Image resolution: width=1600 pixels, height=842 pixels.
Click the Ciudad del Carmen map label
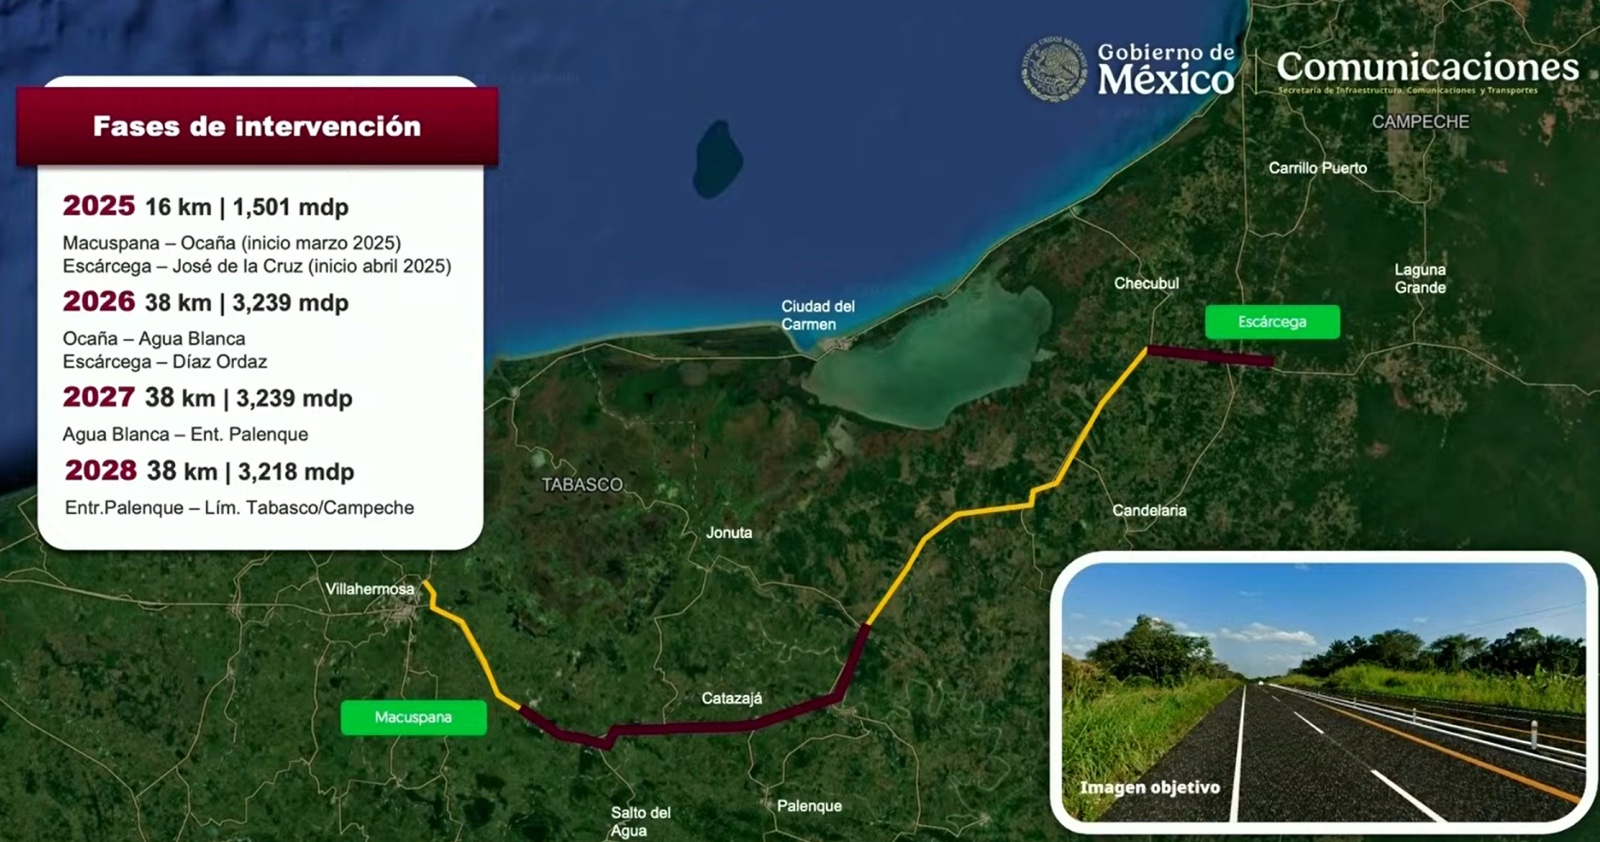(x=817, y=315)
